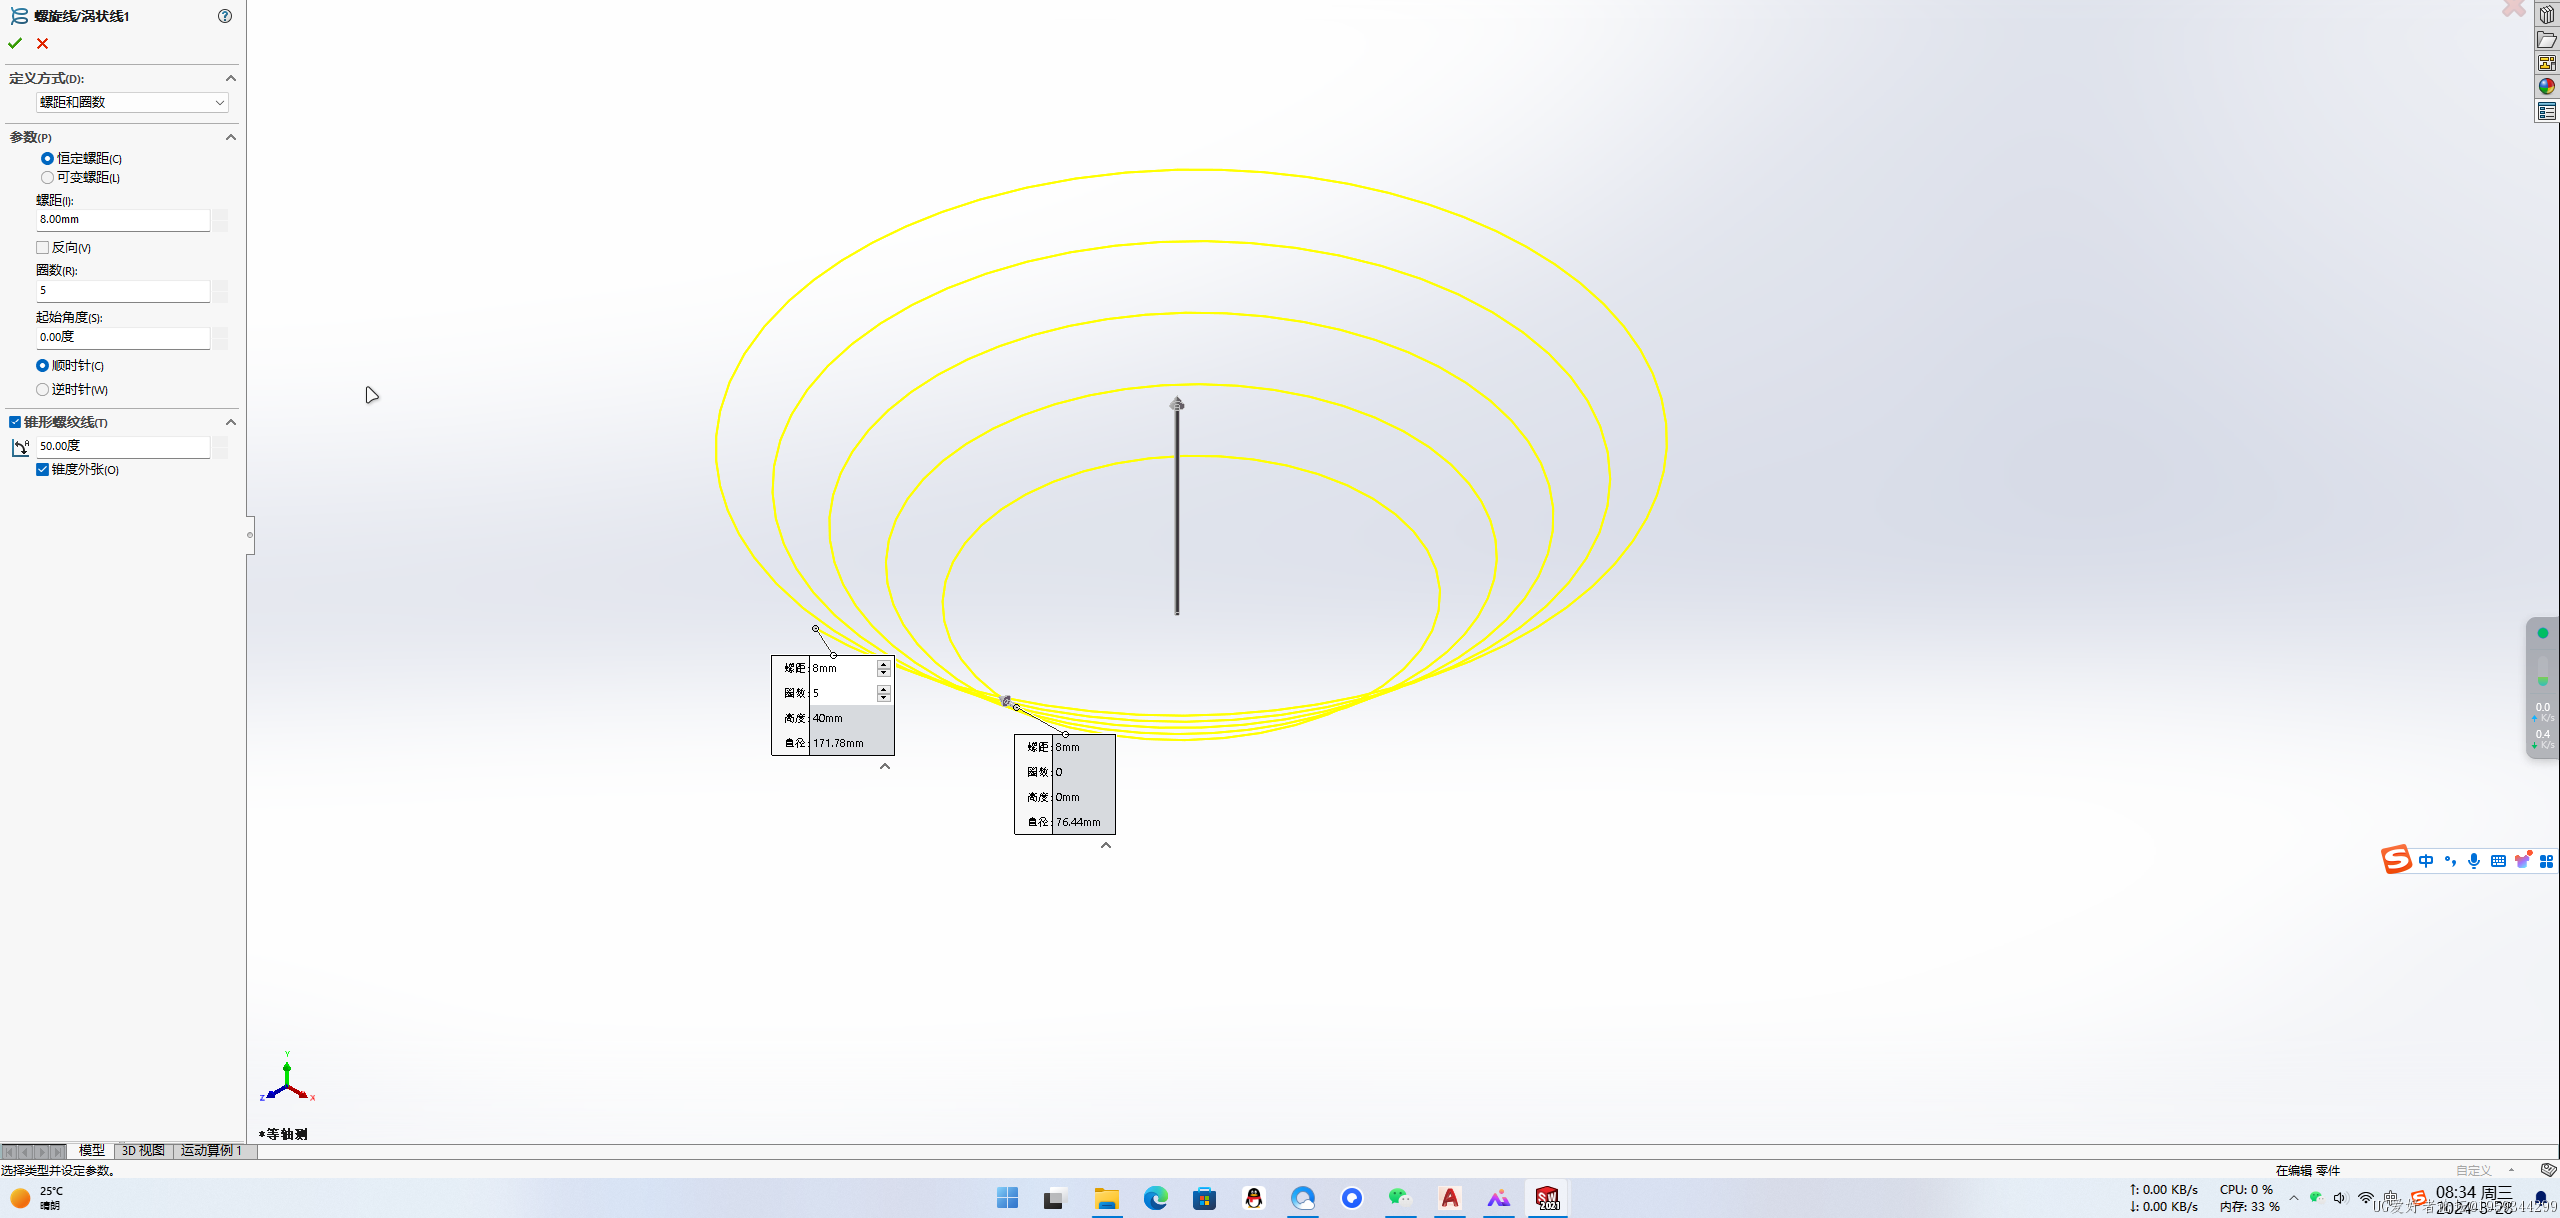The image size is (2560, 1218).
Task: Open the PropertyManager help icon
Action: (225, 16)
